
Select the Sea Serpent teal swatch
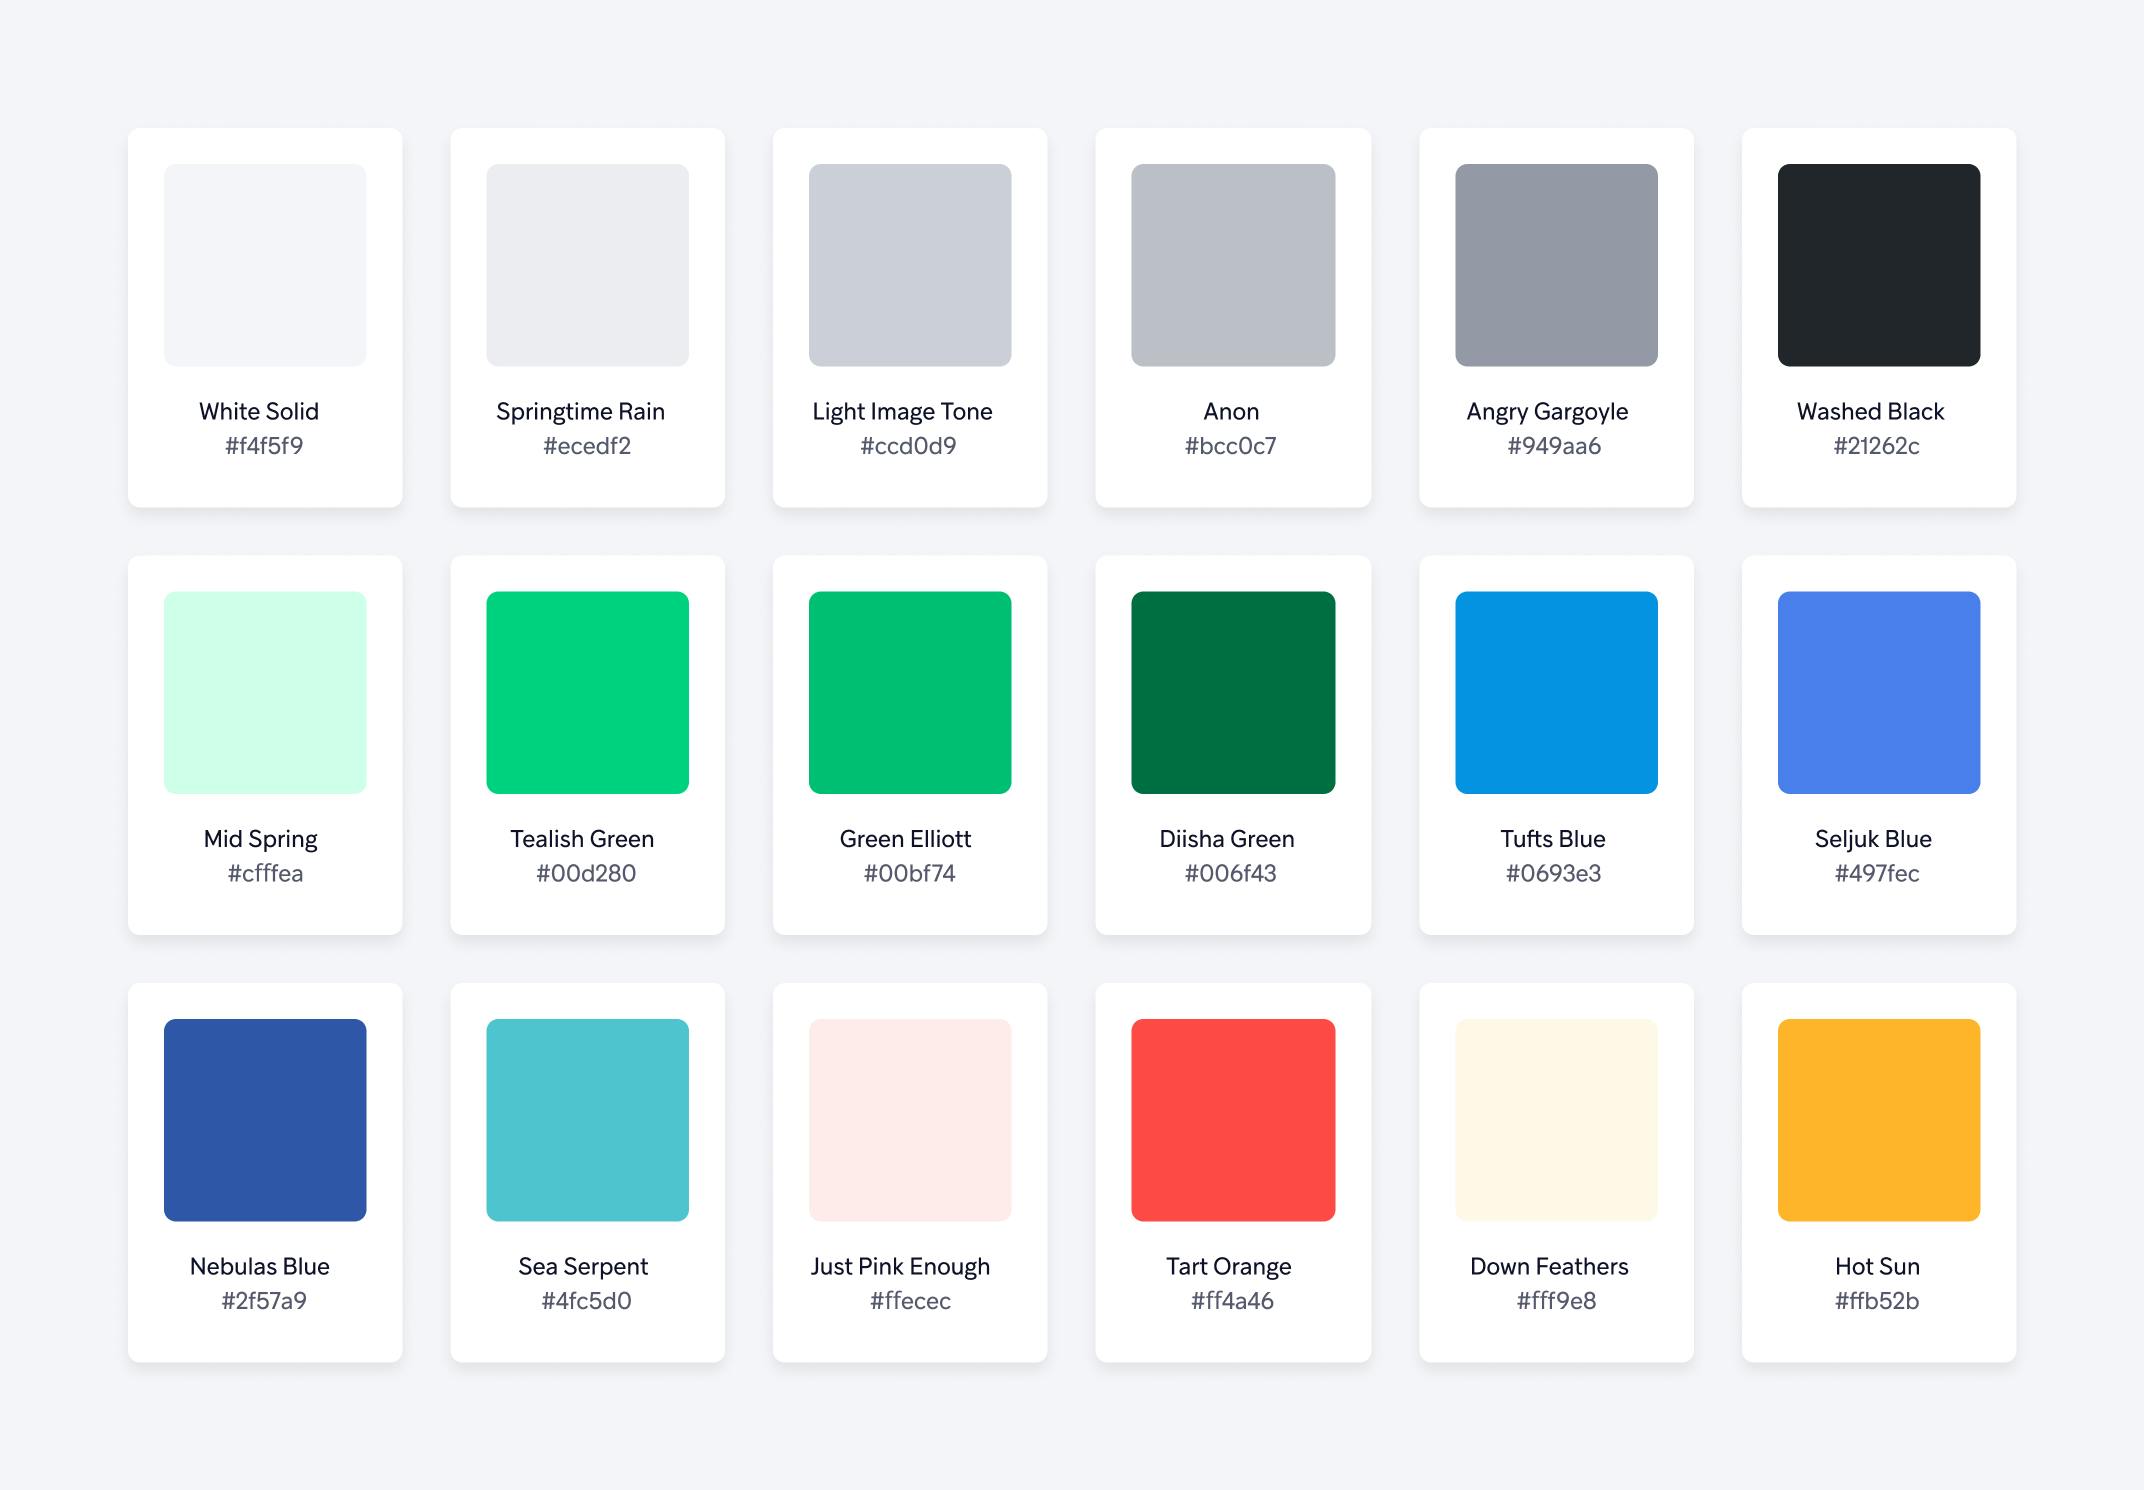pyautogui.click(x=587, y=1120)
